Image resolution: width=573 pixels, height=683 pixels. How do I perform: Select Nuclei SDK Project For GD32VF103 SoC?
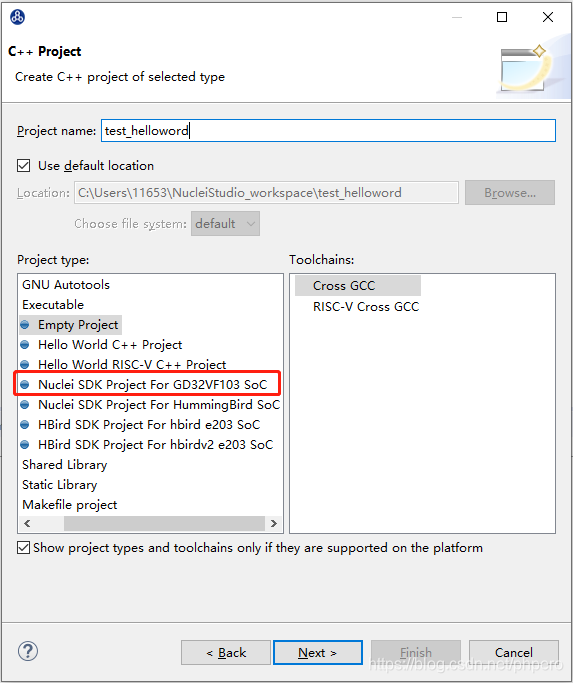pos(152,385)
